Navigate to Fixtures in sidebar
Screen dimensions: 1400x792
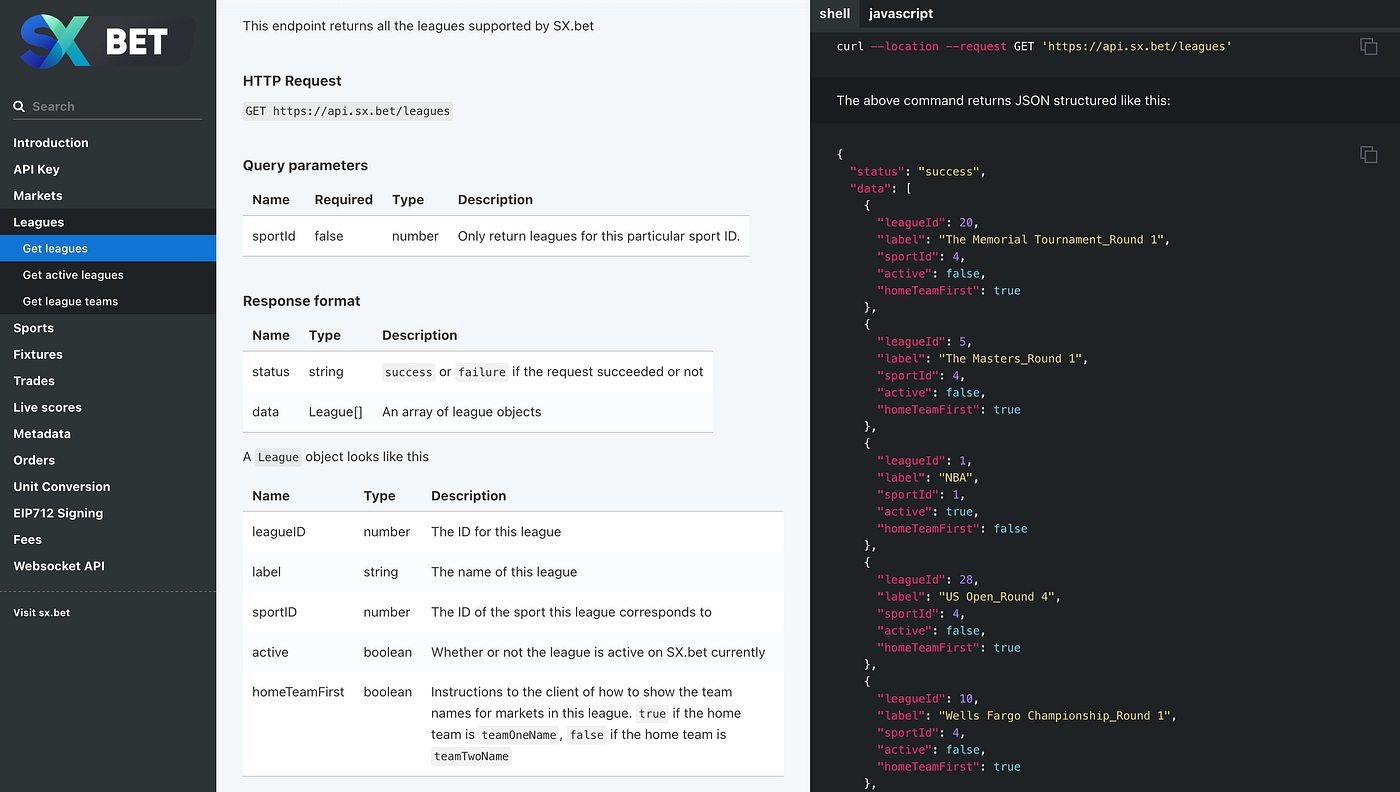pos(38,354)
